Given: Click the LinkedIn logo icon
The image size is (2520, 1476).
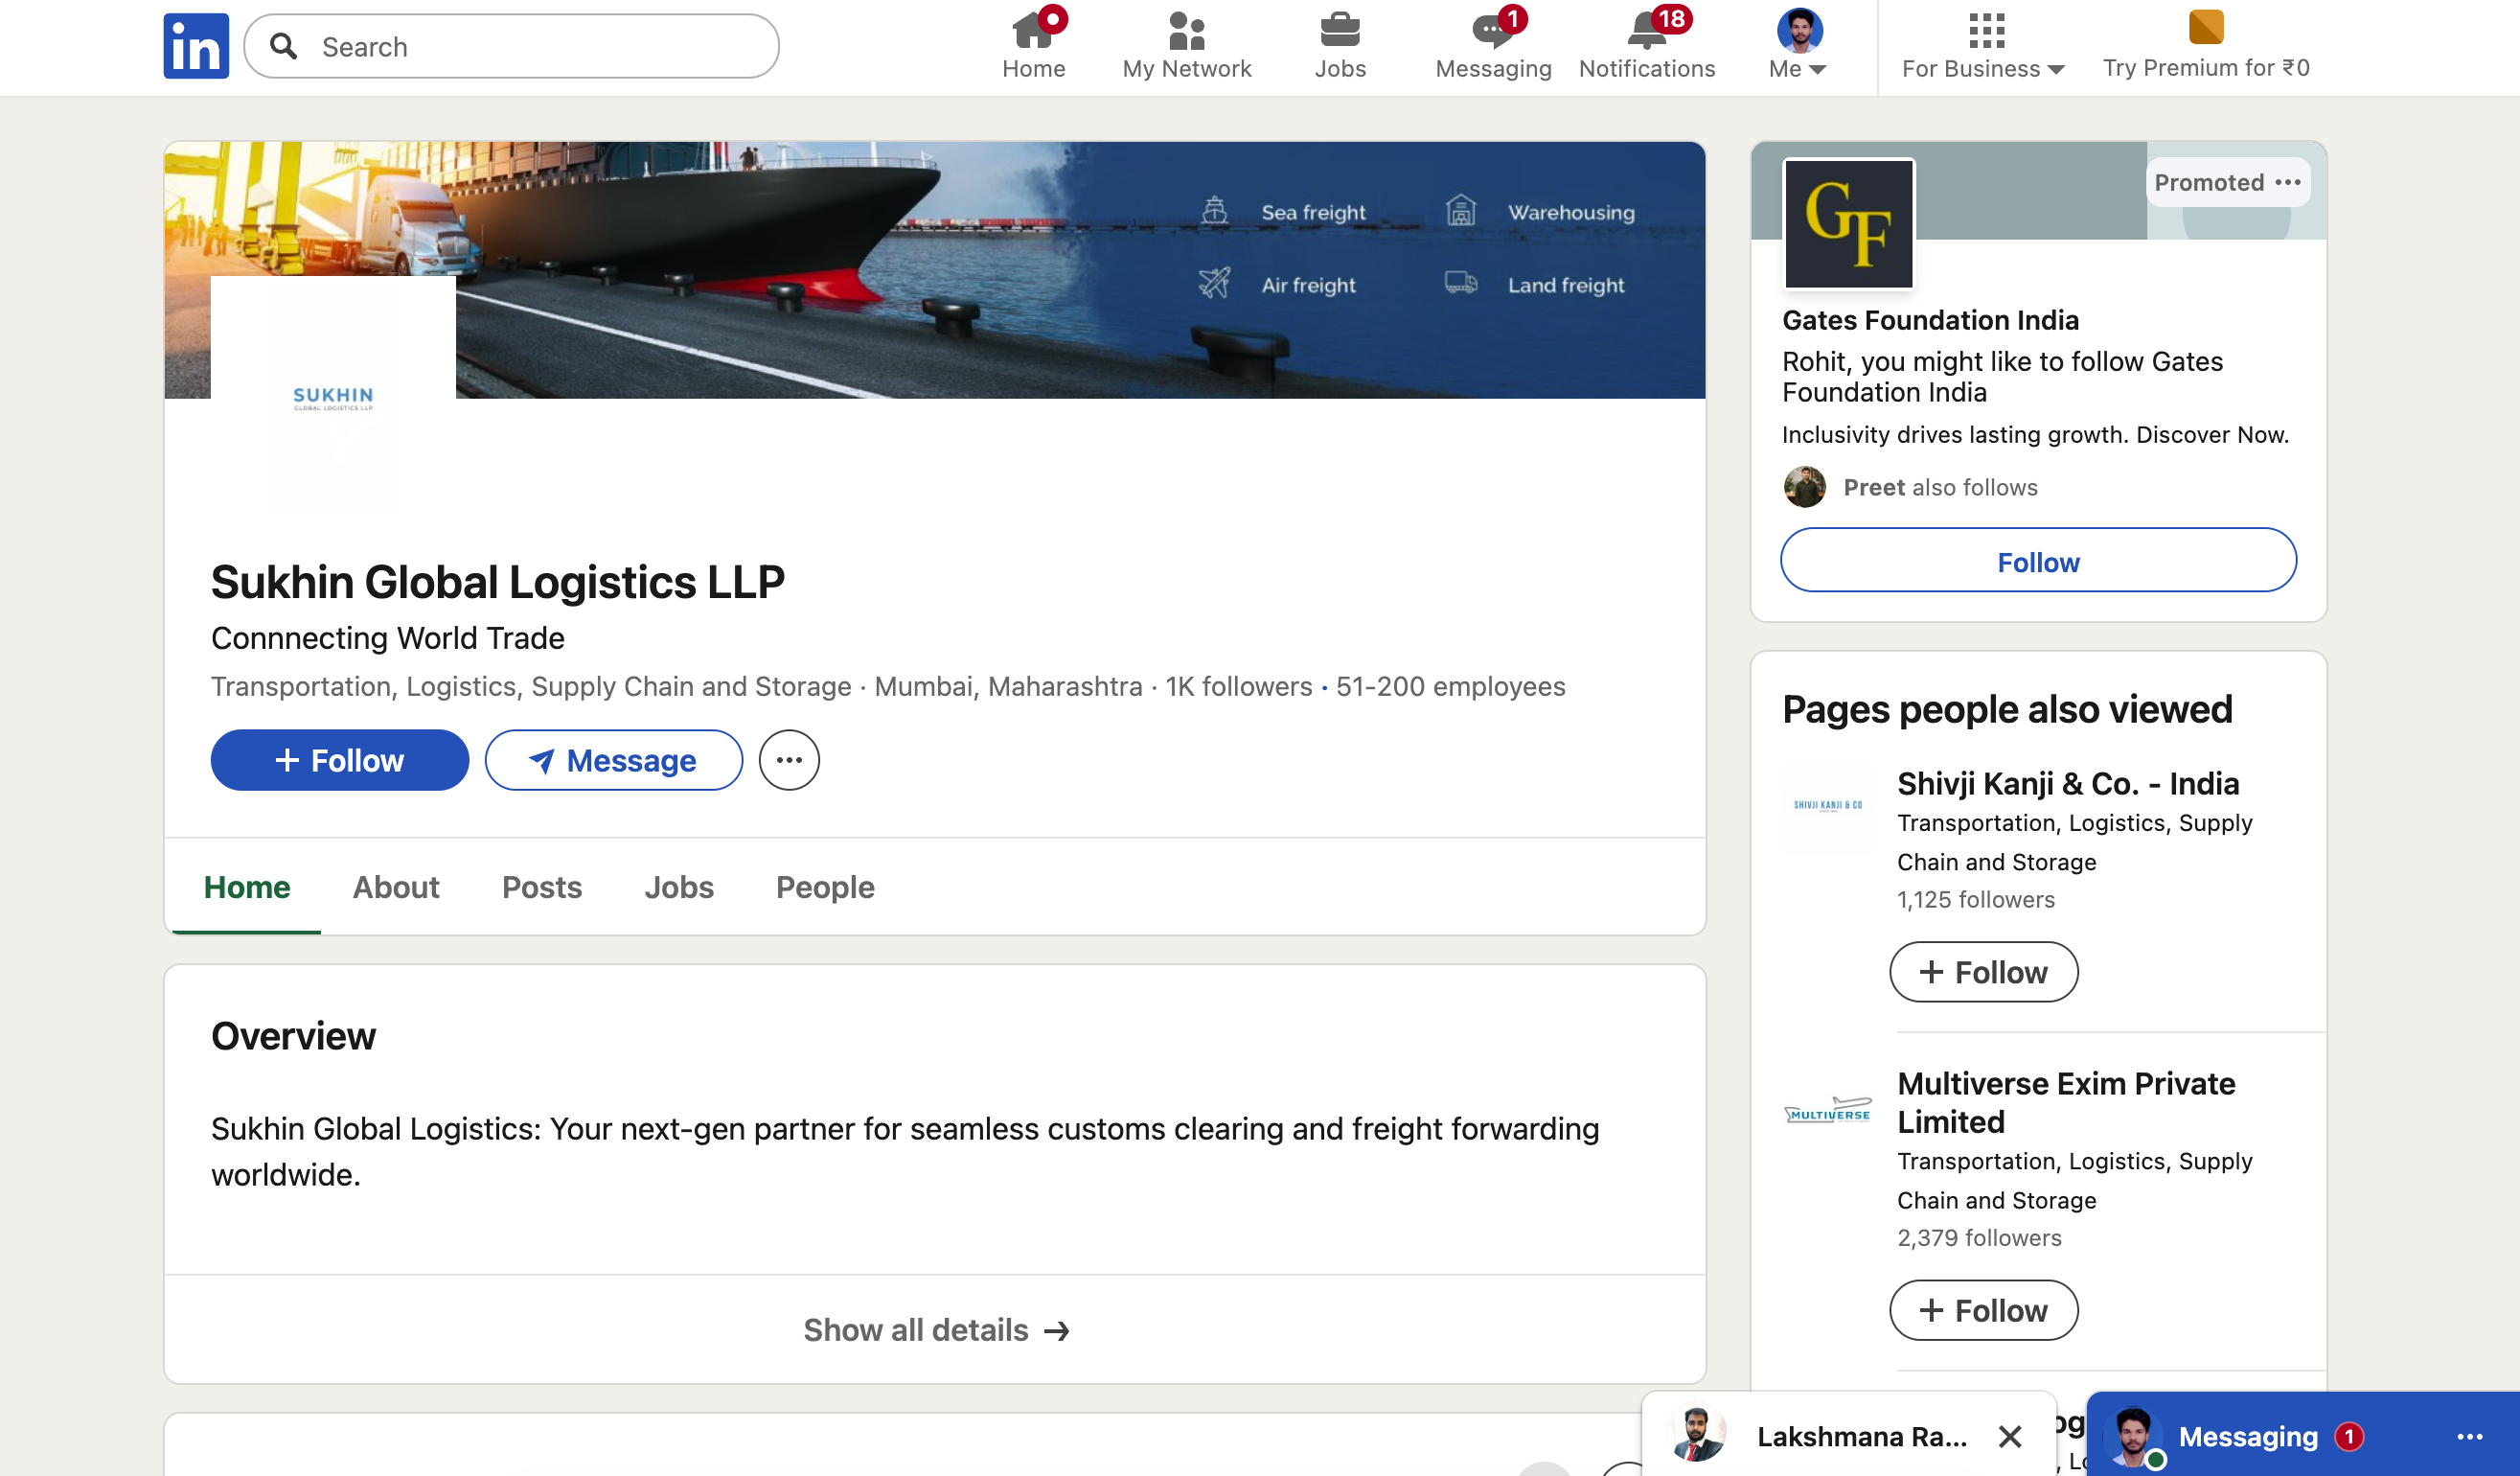Looking at the screenshot, I should [196, 46].
